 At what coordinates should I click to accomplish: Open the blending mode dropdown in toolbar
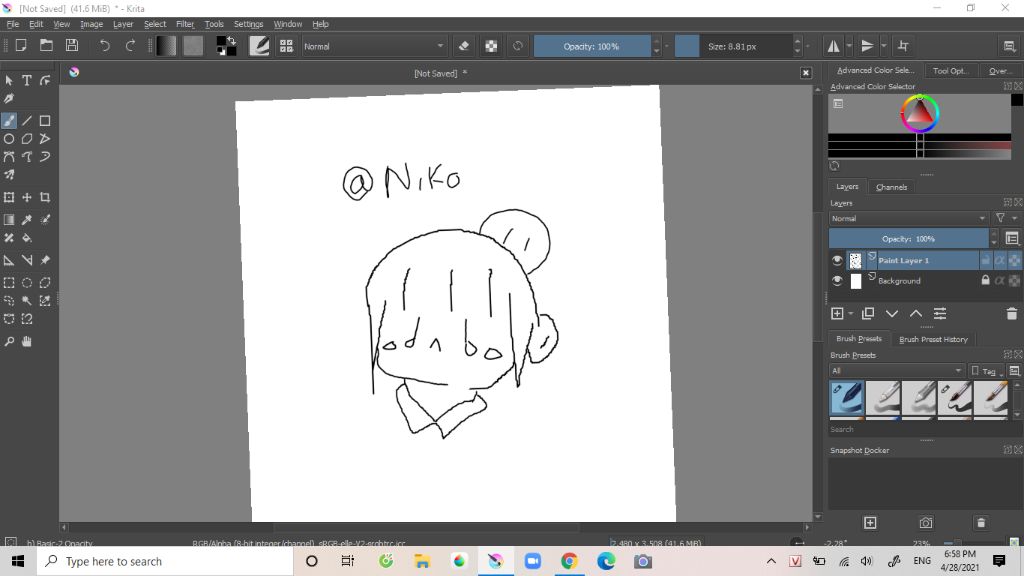(x=374, y=46)
